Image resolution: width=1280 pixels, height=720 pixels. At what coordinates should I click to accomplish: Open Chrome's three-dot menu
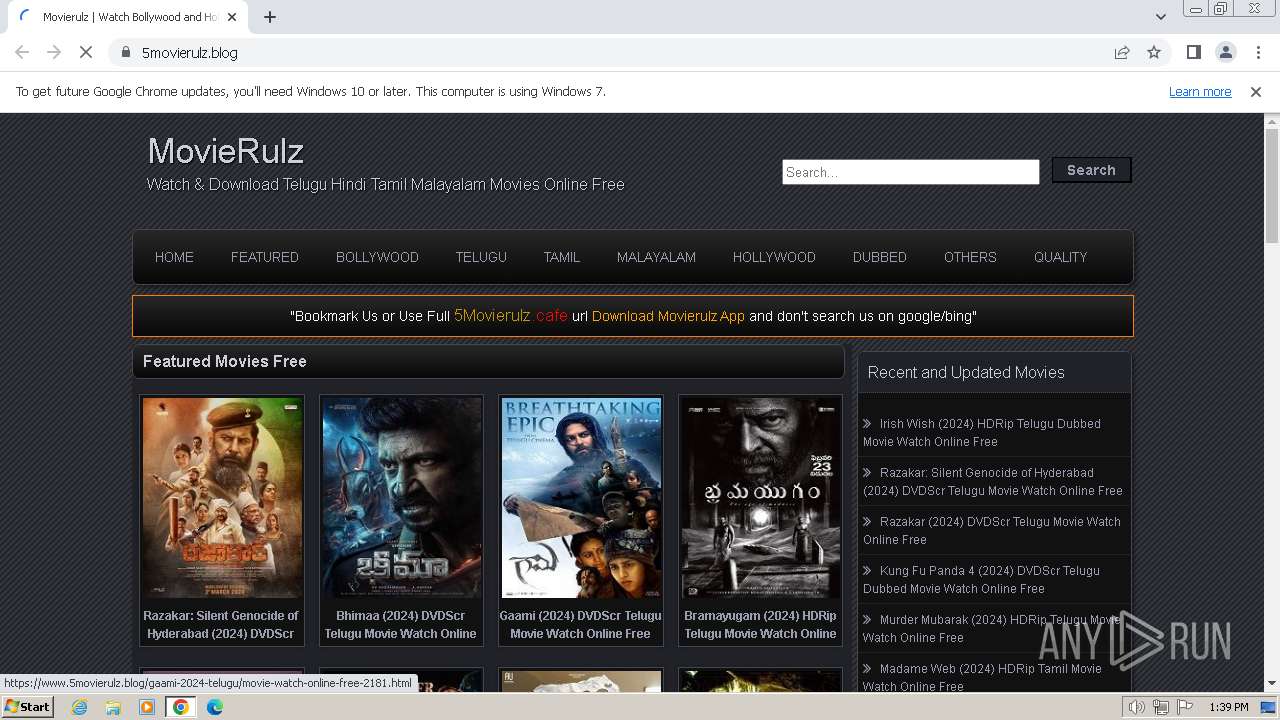[x=1257, y=52]
